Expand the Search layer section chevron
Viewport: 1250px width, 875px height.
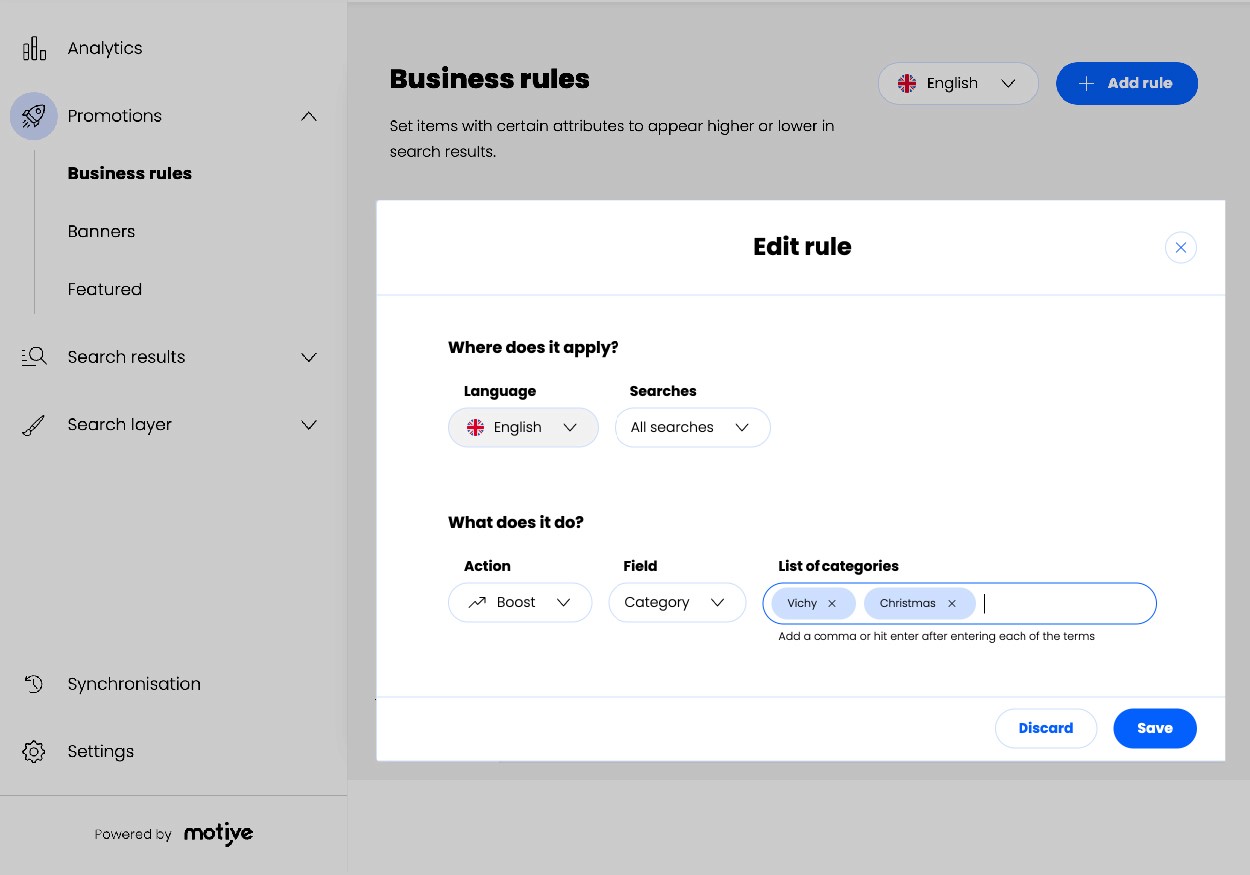(309, 425)
